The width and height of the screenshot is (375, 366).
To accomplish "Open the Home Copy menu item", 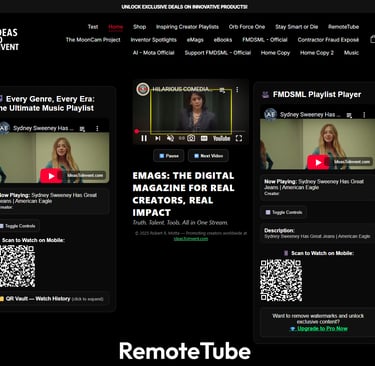I will [x=275, y=53].
